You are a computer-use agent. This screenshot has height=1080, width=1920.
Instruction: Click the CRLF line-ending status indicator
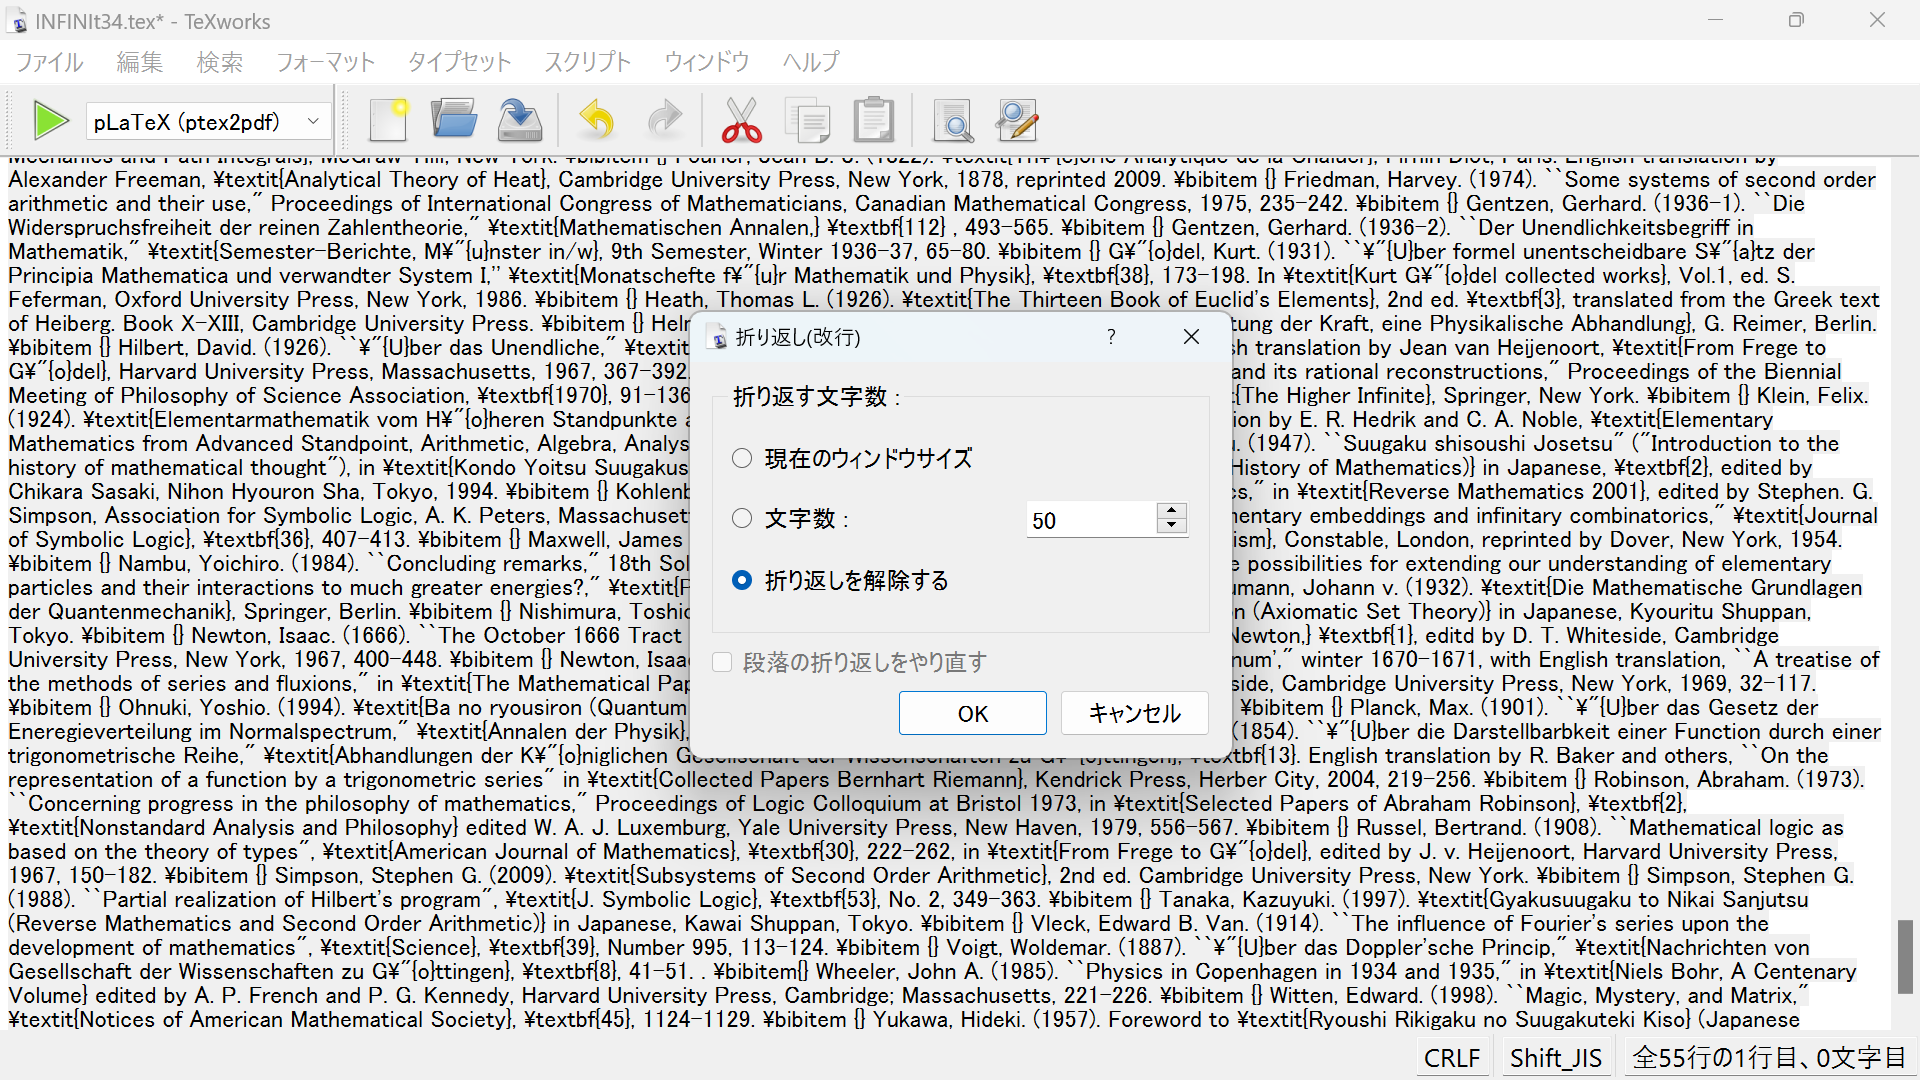[x=1452, y=1058]
